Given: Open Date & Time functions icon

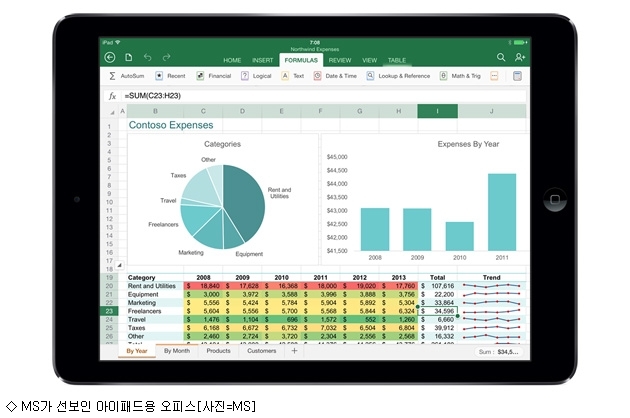Looking at the screenshot, I should (317, 76).
